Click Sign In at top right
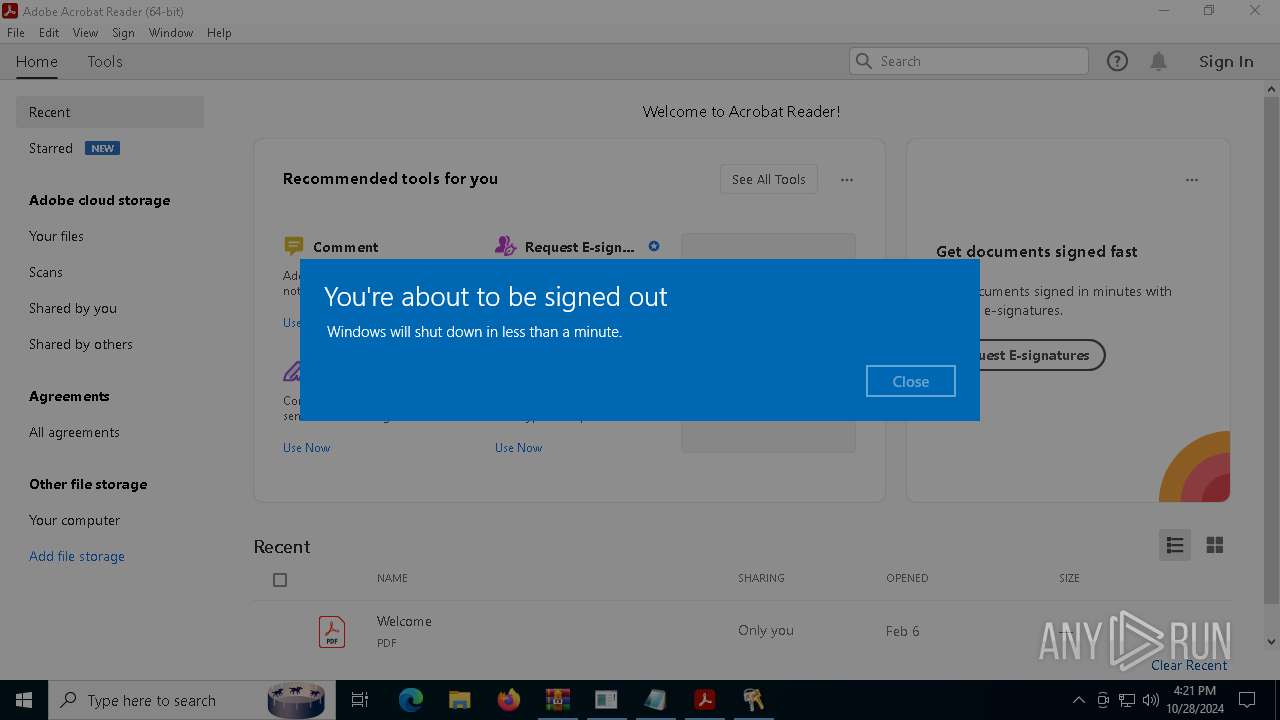This screenshot has width=1280, height=720. (1226, 61)
